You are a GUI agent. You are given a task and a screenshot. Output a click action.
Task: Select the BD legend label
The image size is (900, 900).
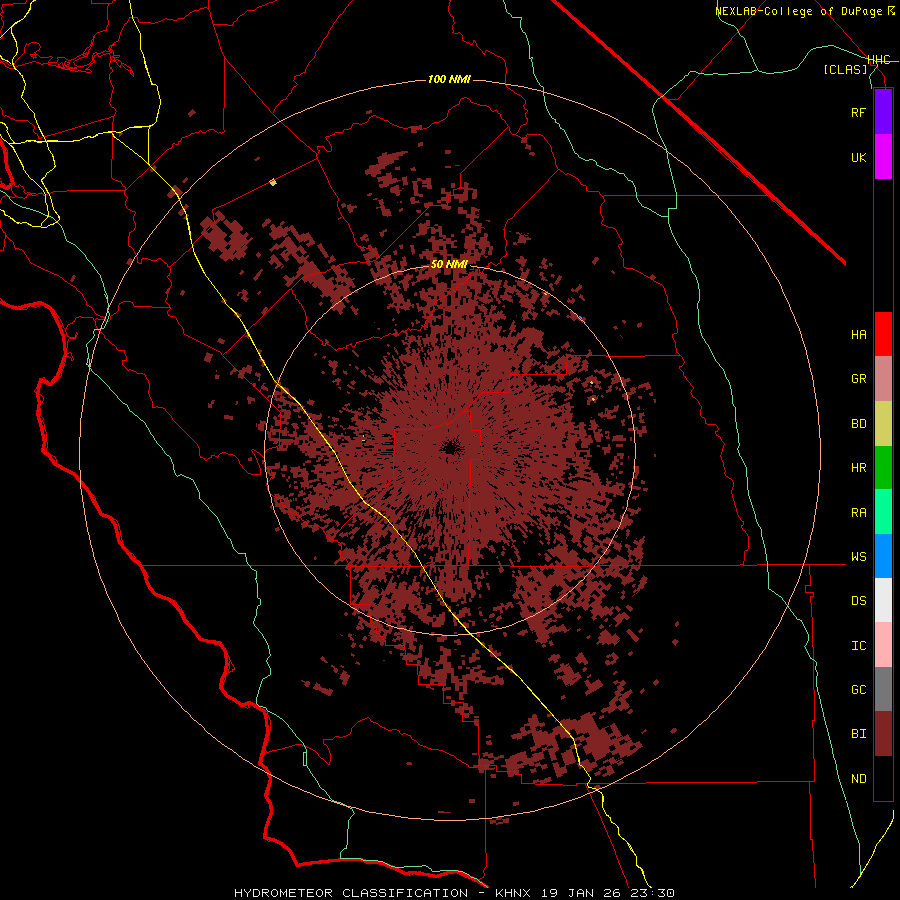tap(858, 424)
